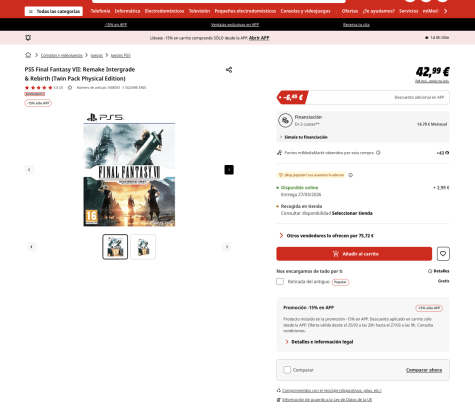Screen dimensions: 475x414
Task: Click the -15% en APP banner link
Action: [x=116, y=25]
